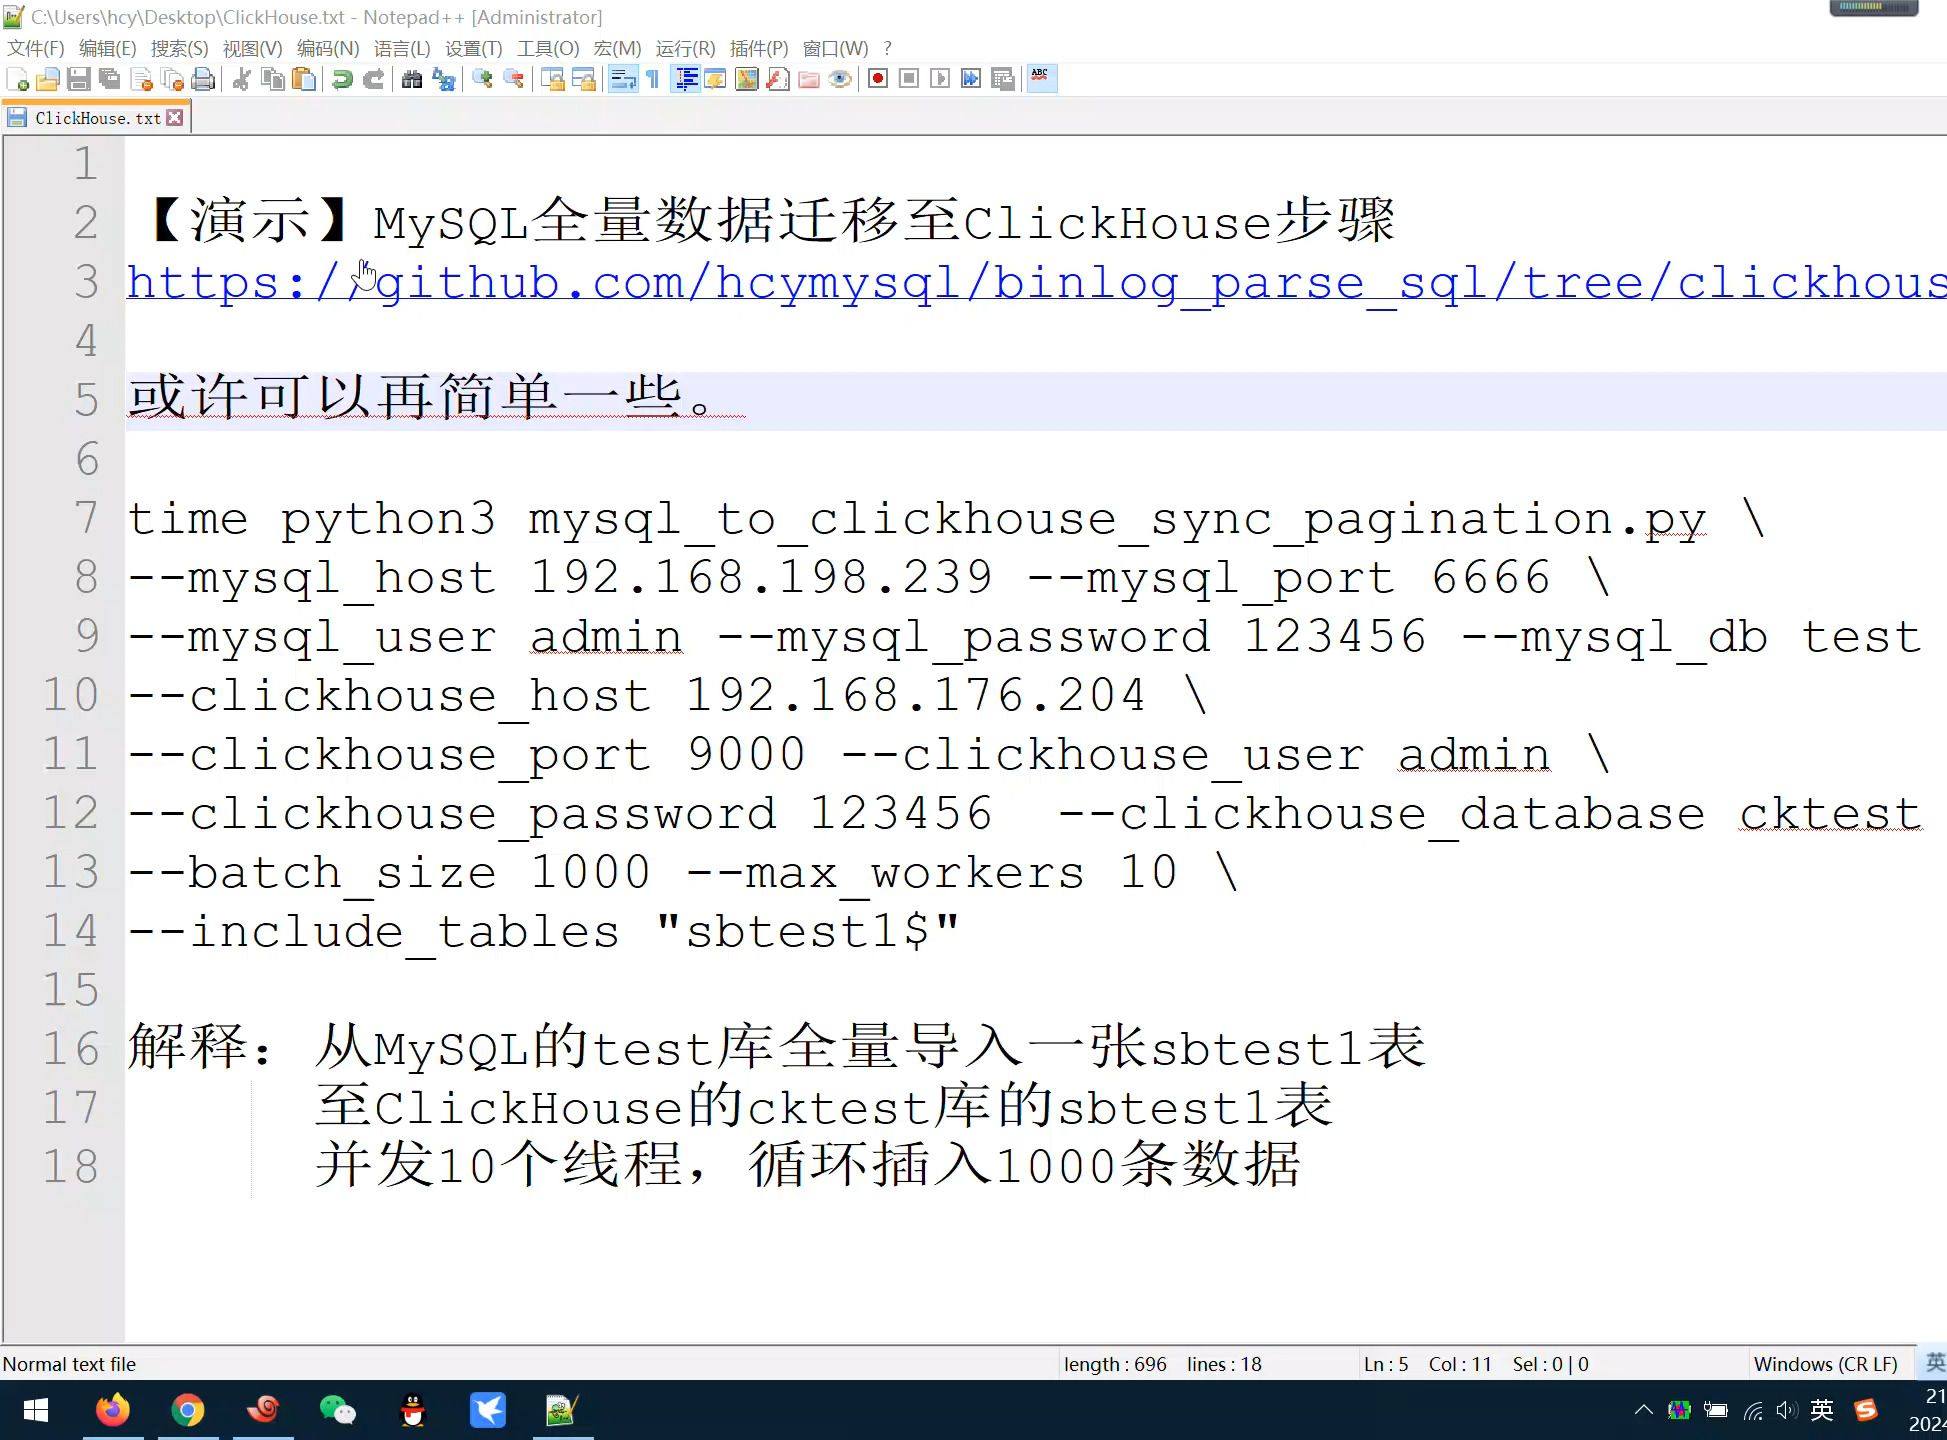
Task: Zoom in text using magnifier plus icon
Action: 484,79
